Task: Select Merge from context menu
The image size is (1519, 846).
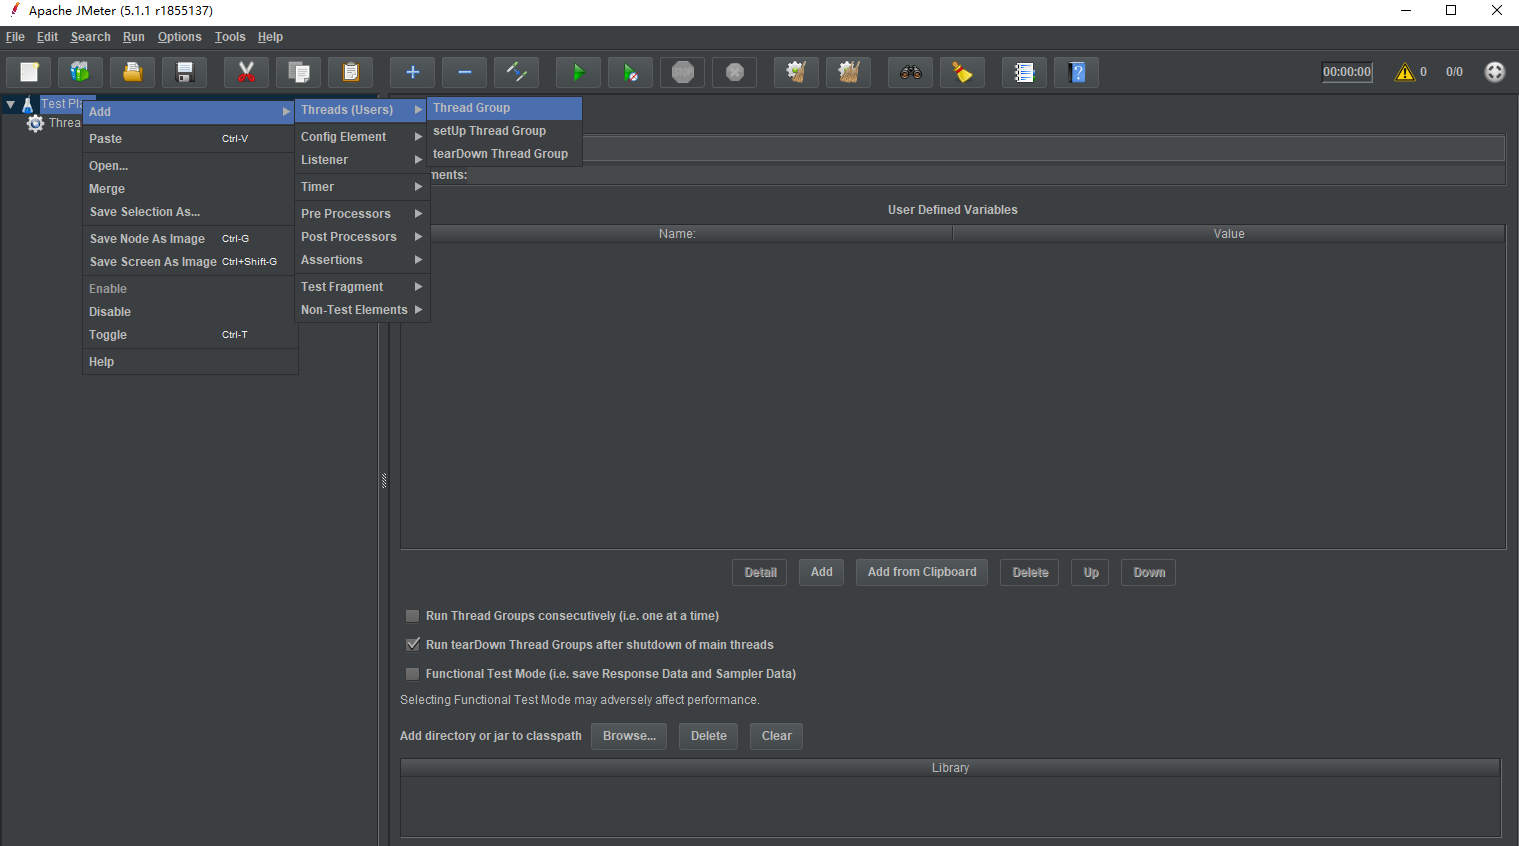Action: [189, 189]
